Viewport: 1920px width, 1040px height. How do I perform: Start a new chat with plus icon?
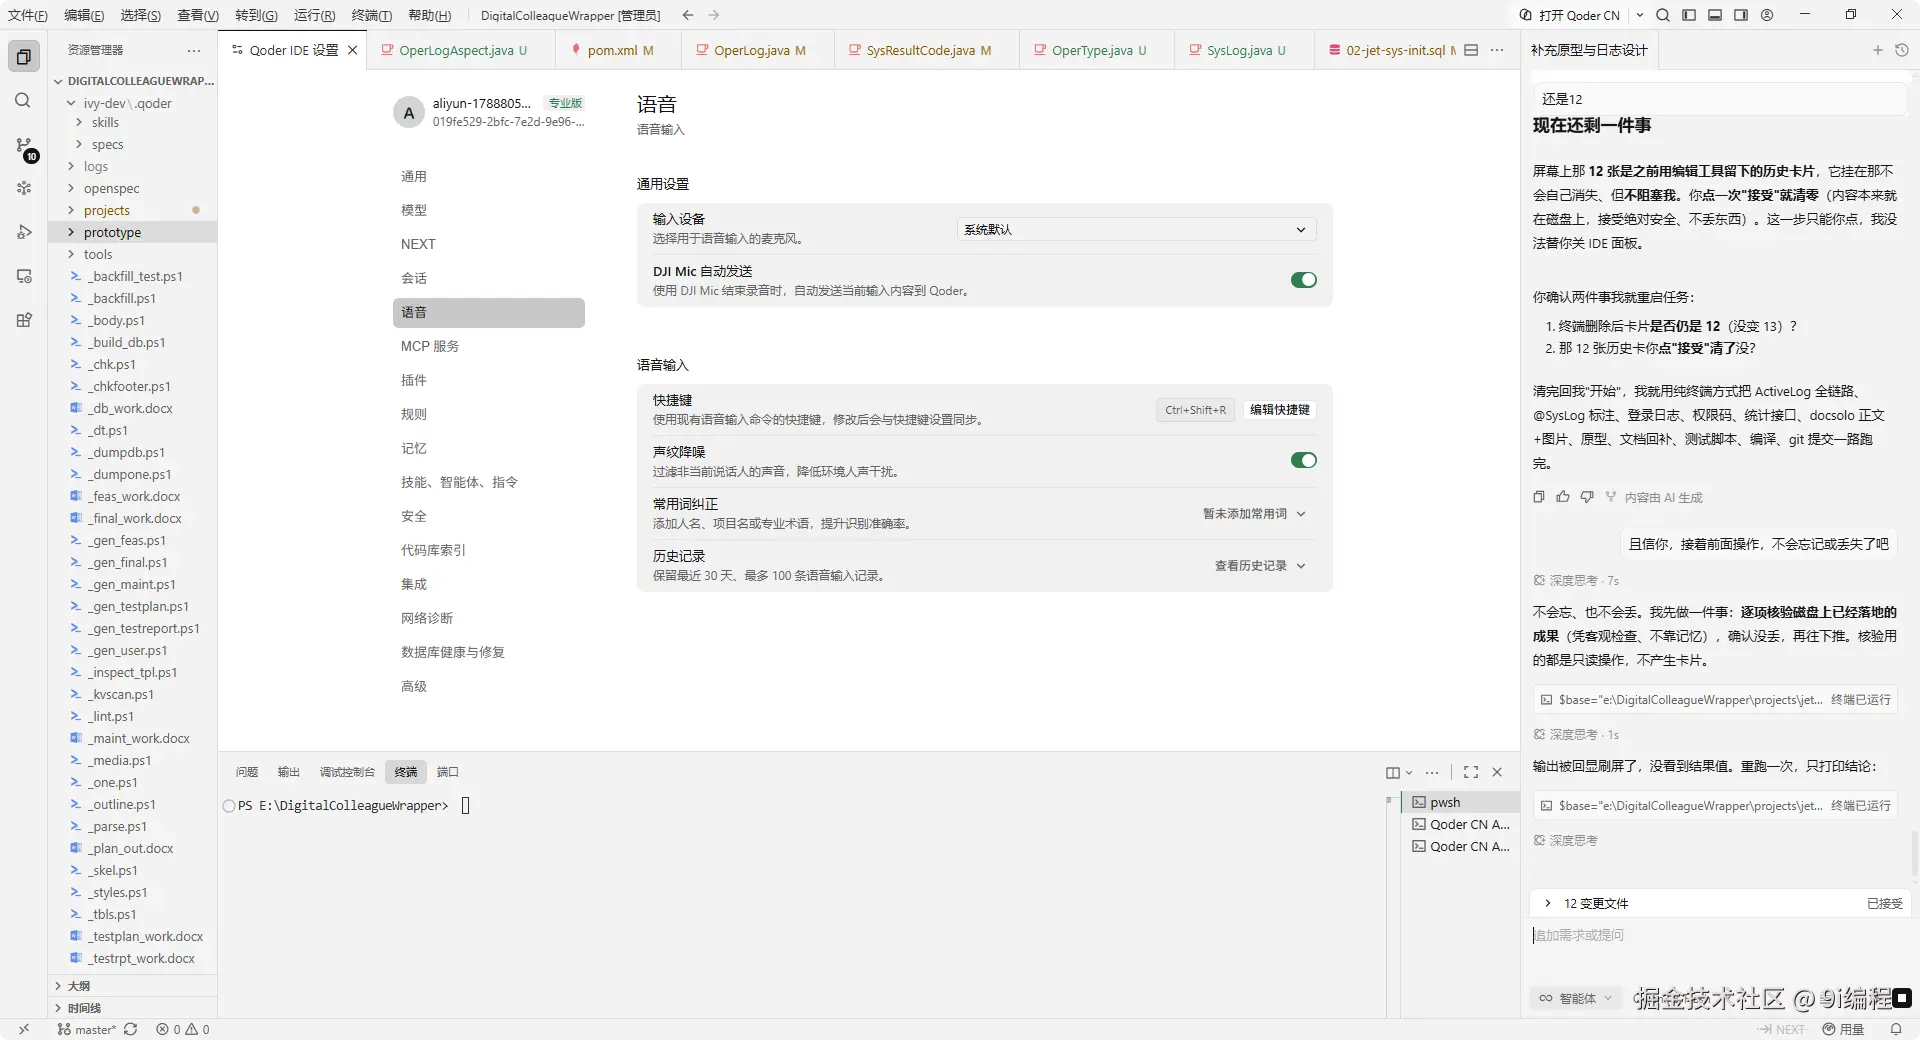coord(1877,50)
